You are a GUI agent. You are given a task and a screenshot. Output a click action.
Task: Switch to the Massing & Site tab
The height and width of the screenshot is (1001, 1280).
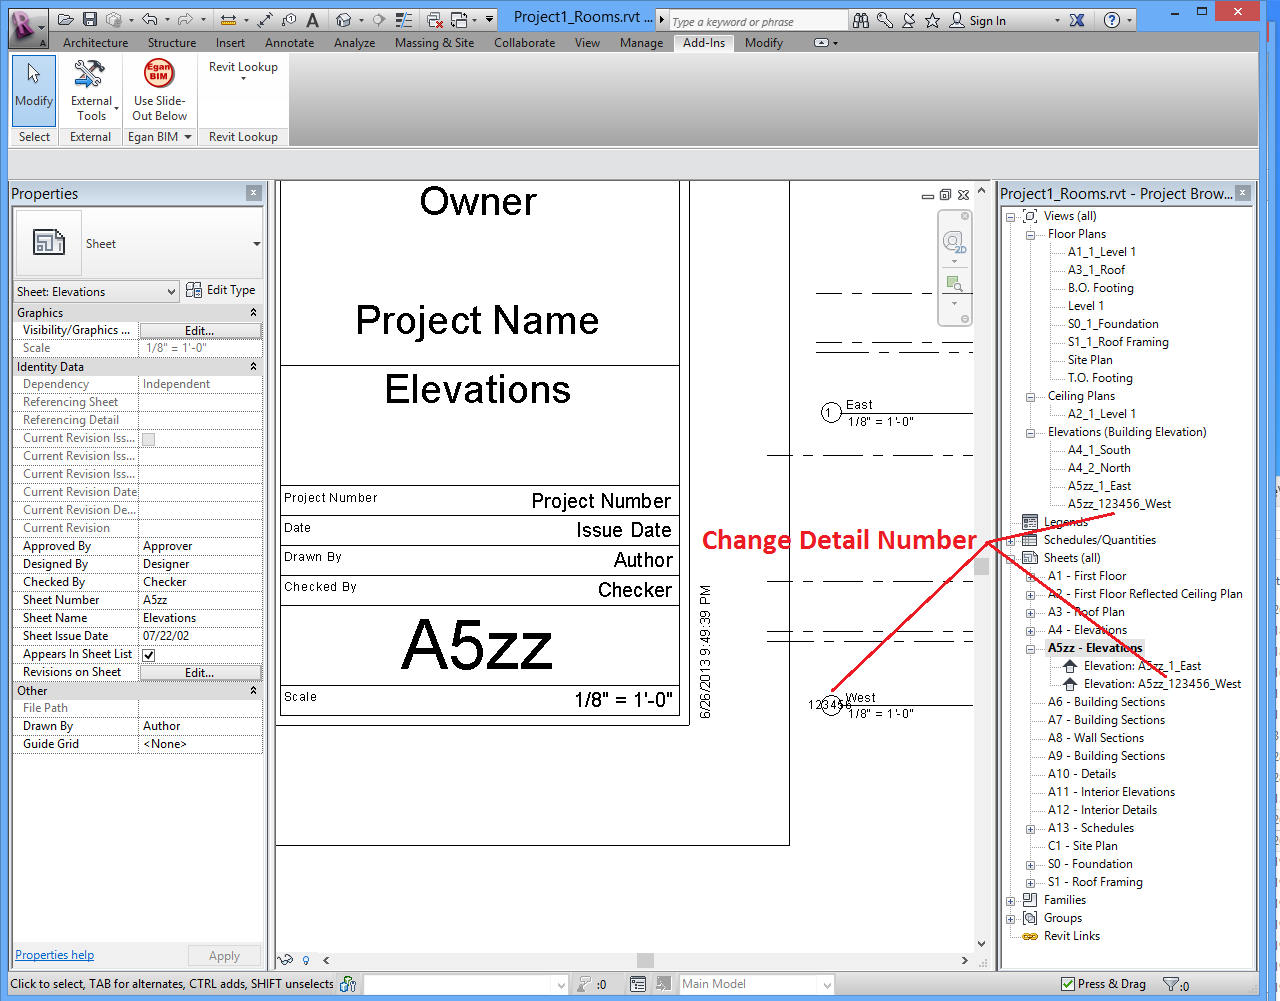(x=434, y=43)
